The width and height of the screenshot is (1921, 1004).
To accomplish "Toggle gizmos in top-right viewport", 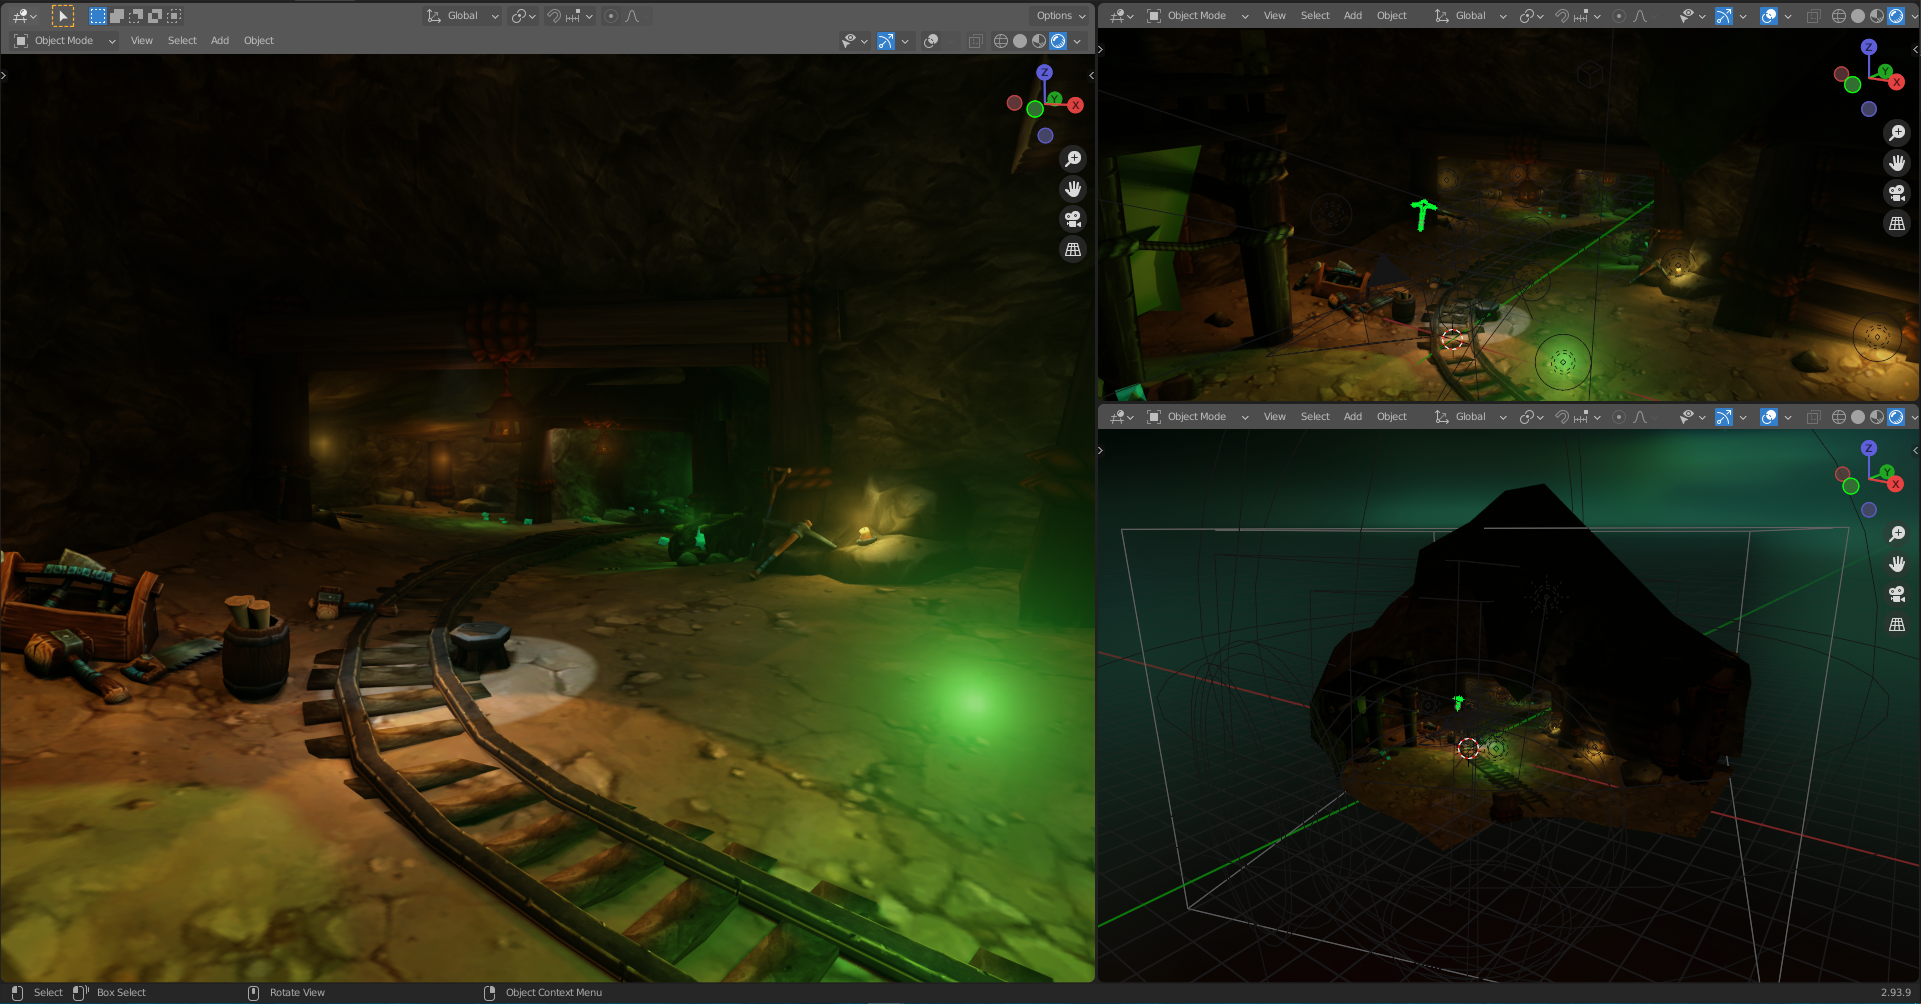I will (1724, 16).
